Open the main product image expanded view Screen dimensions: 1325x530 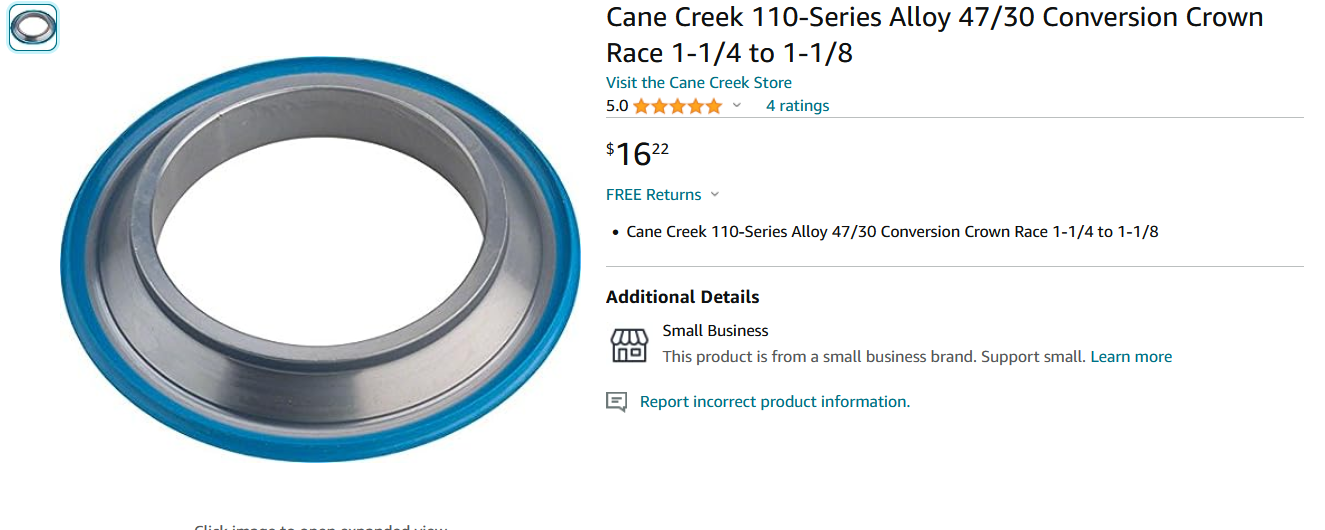click(320, 260)
